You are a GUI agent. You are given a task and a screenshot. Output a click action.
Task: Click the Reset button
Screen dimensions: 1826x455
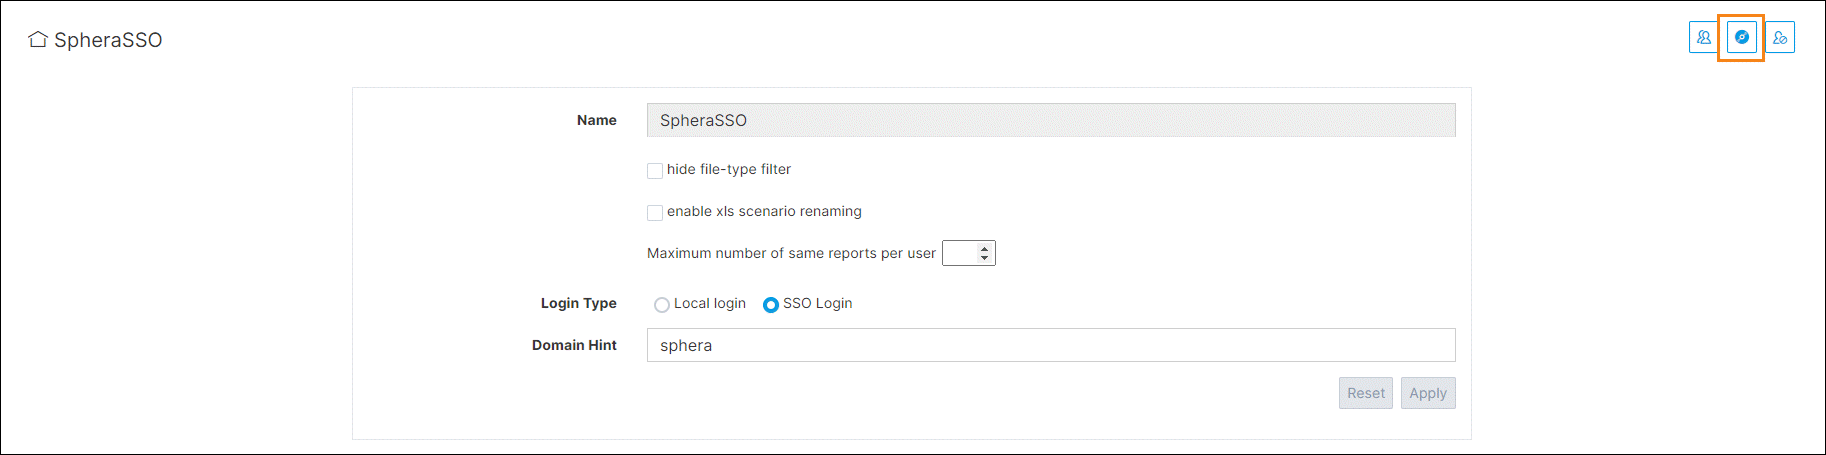coord(1366,393)
